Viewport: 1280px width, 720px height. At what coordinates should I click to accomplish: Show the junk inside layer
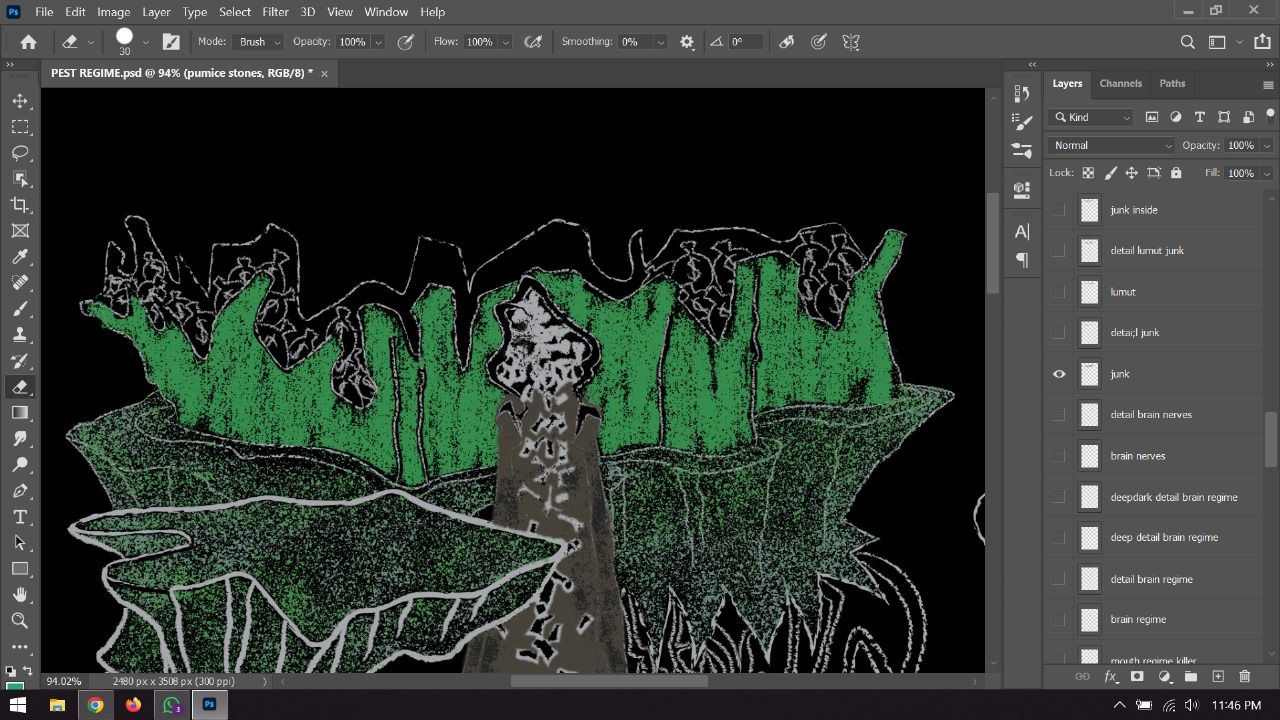(1059, 210)
